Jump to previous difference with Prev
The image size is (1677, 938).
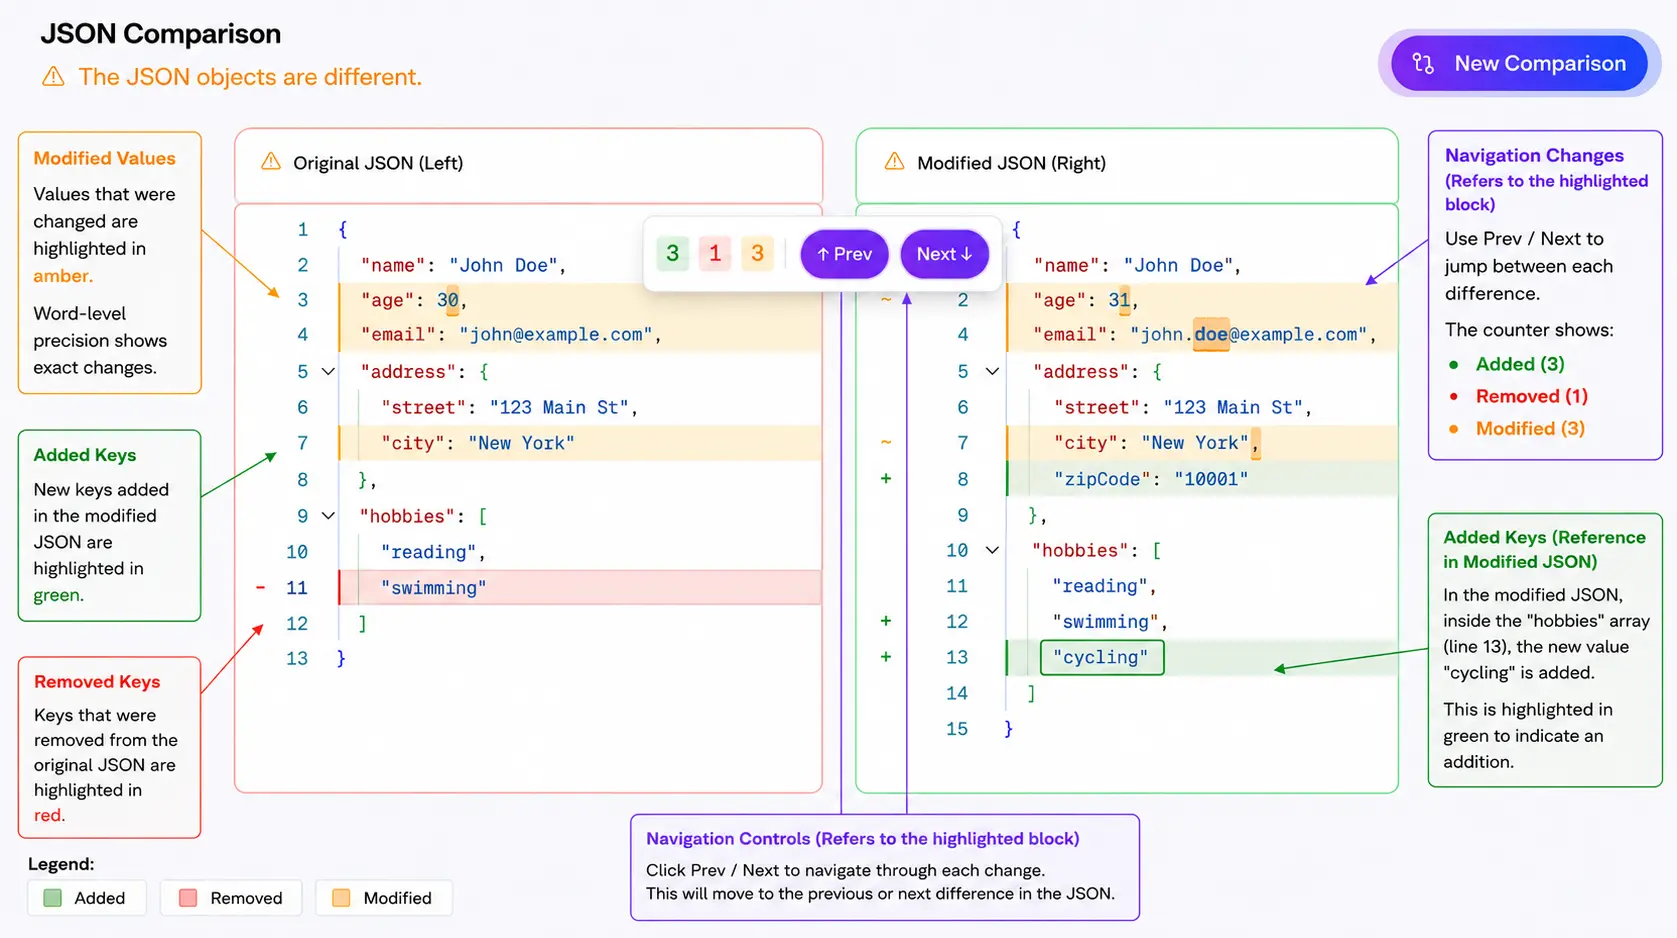point(844,254)
